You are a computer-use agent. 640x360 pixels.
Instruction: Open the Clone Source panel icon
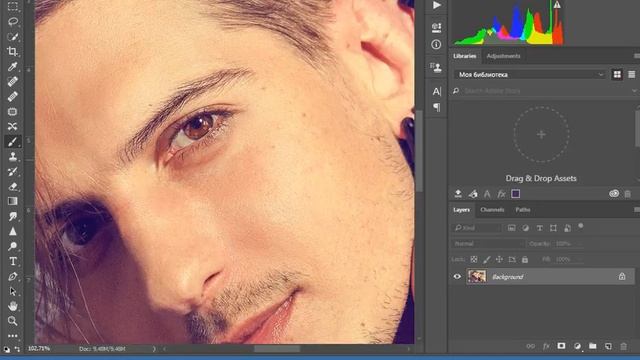coord(436,67)
